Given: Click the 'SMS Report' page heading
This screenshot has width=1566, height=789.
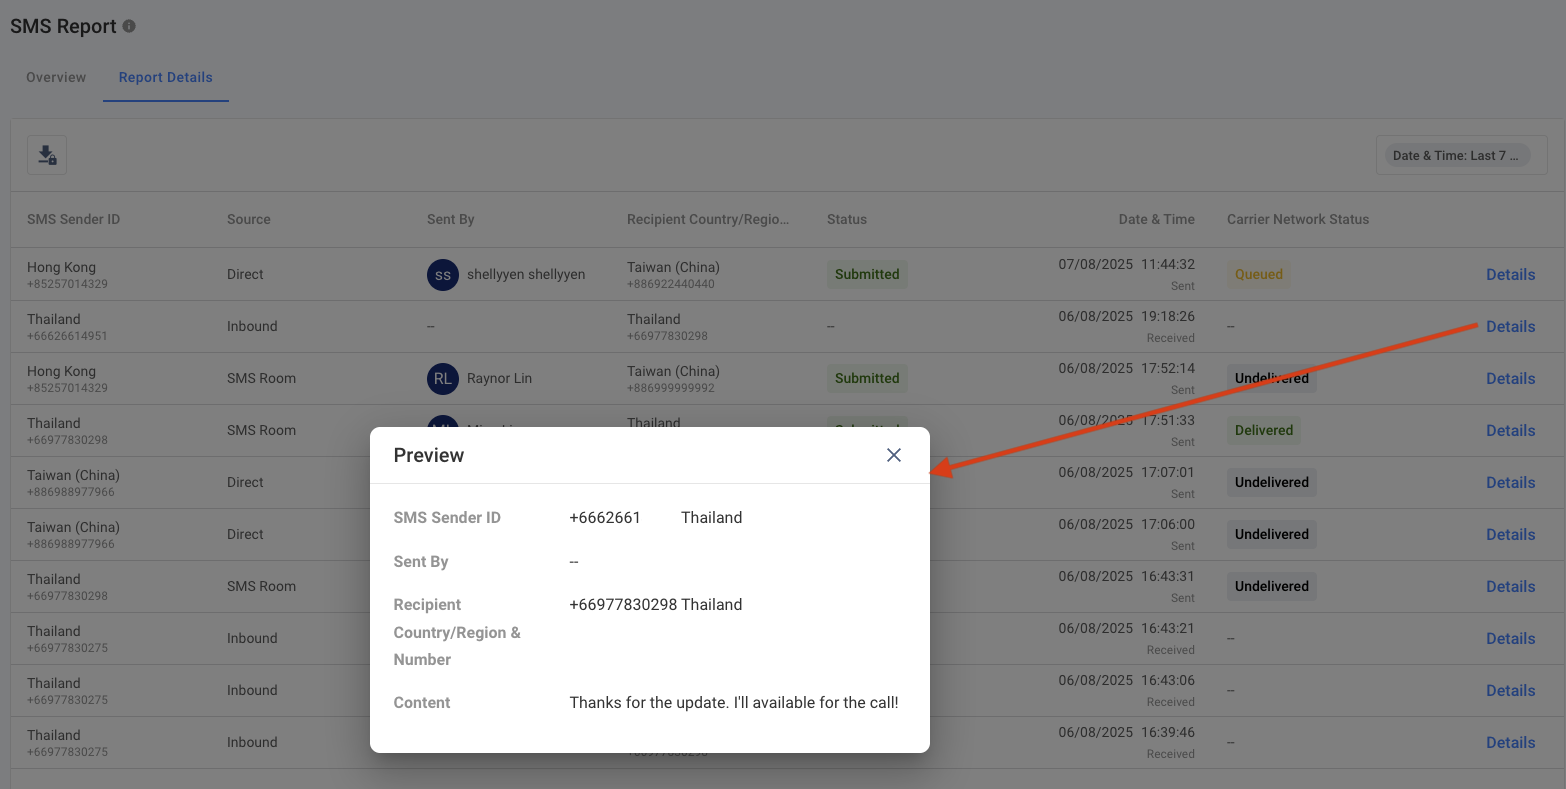Looking at the screenshot, I should point(63,27).
